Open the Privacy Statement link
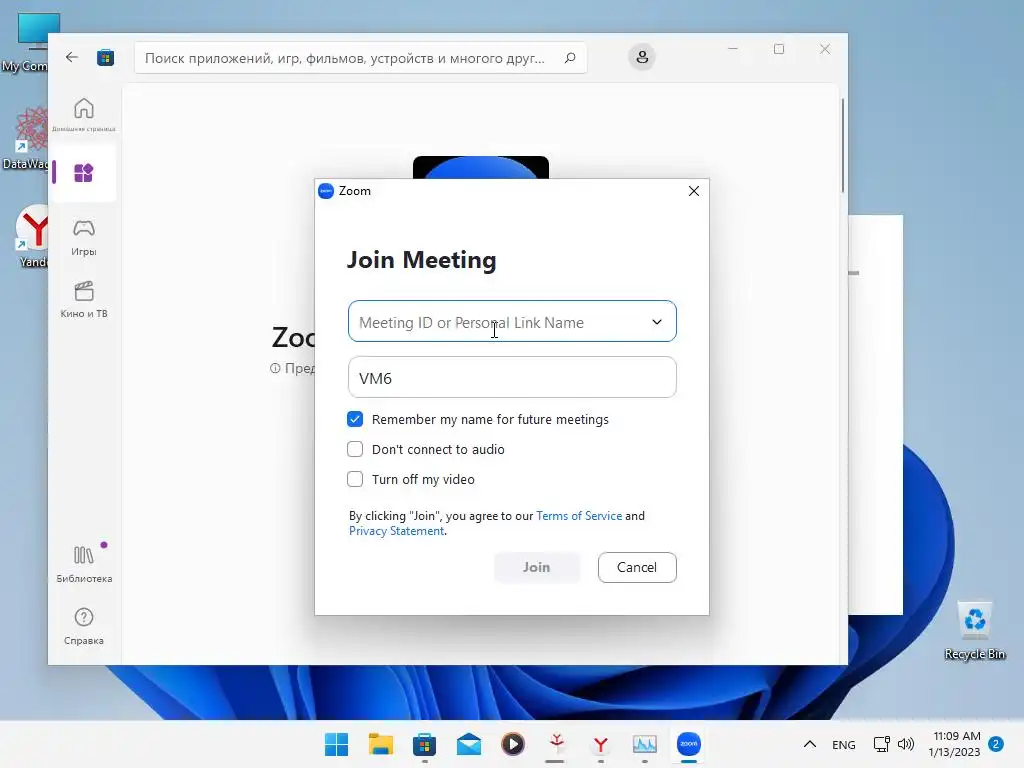Screen dimensions: 1024x768 click(396, 531)
